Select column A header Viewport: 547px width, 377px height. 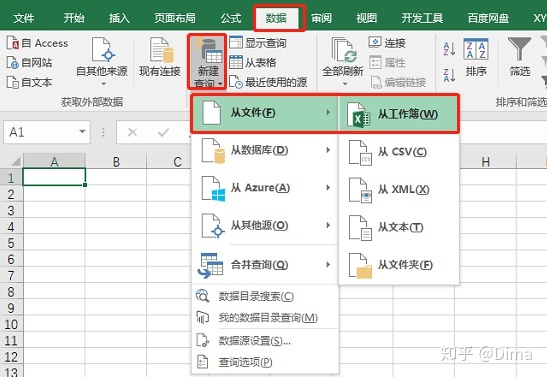coord(54,161)
